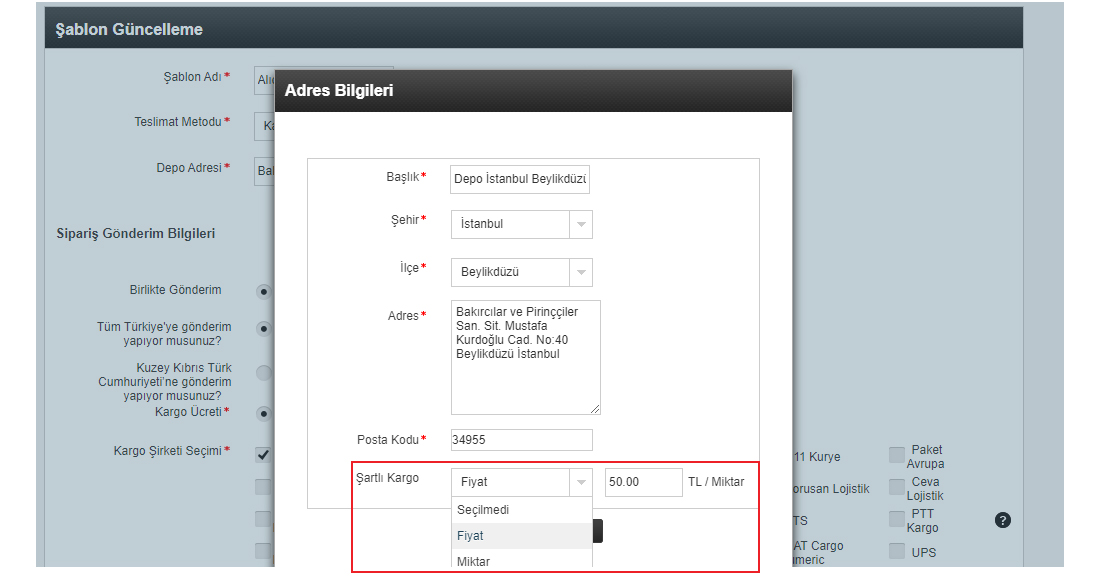Choose the Fiyat option in list

pos(471,536)
